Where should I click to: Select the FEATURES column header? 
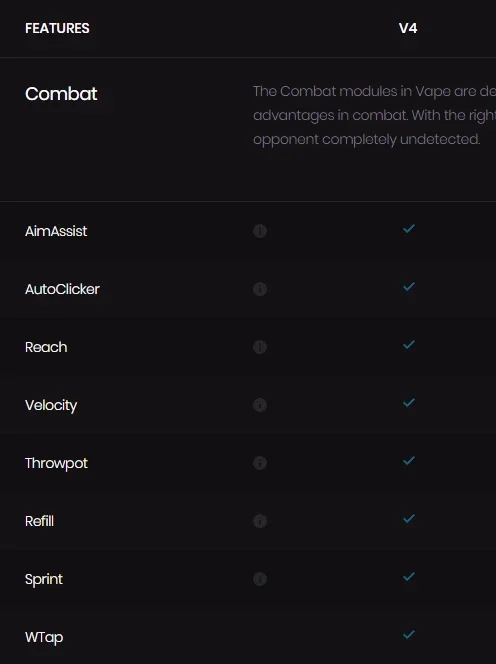pyautogui.click(x=57, y=28)
